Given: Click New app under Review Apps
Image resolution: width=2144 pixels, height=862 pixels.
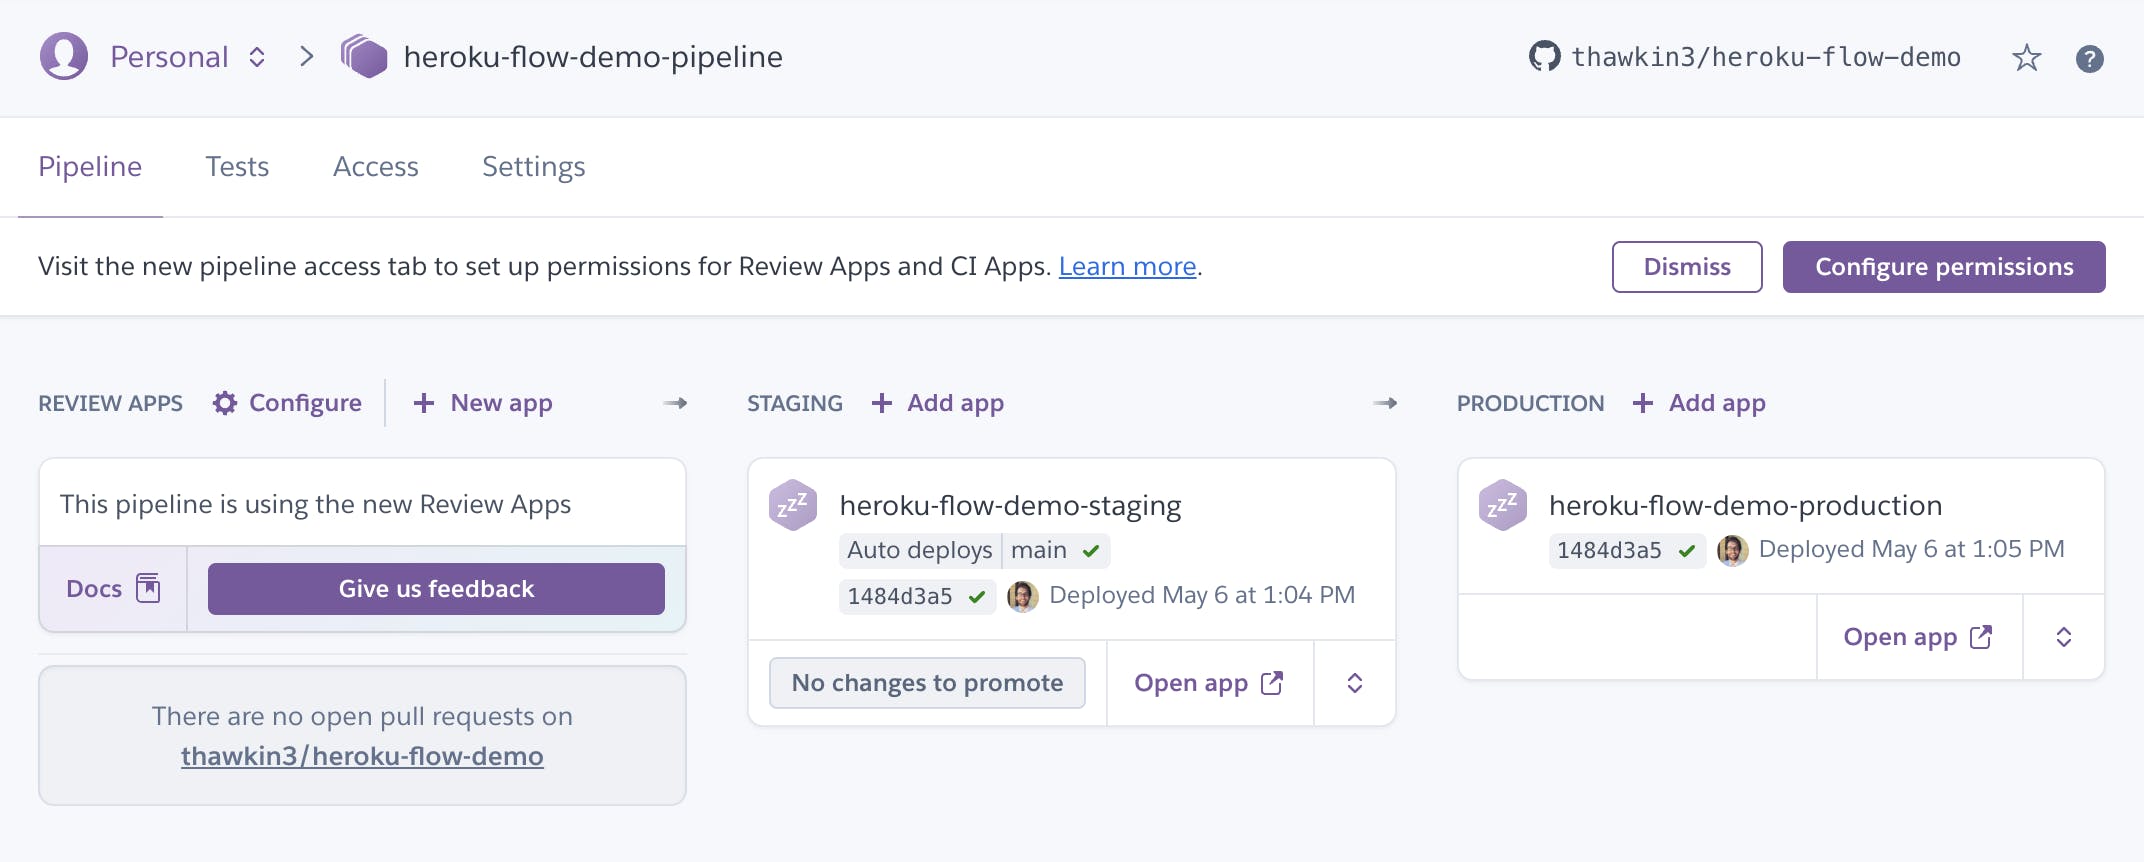Looking at the screenshot, I should coord(483,403).
